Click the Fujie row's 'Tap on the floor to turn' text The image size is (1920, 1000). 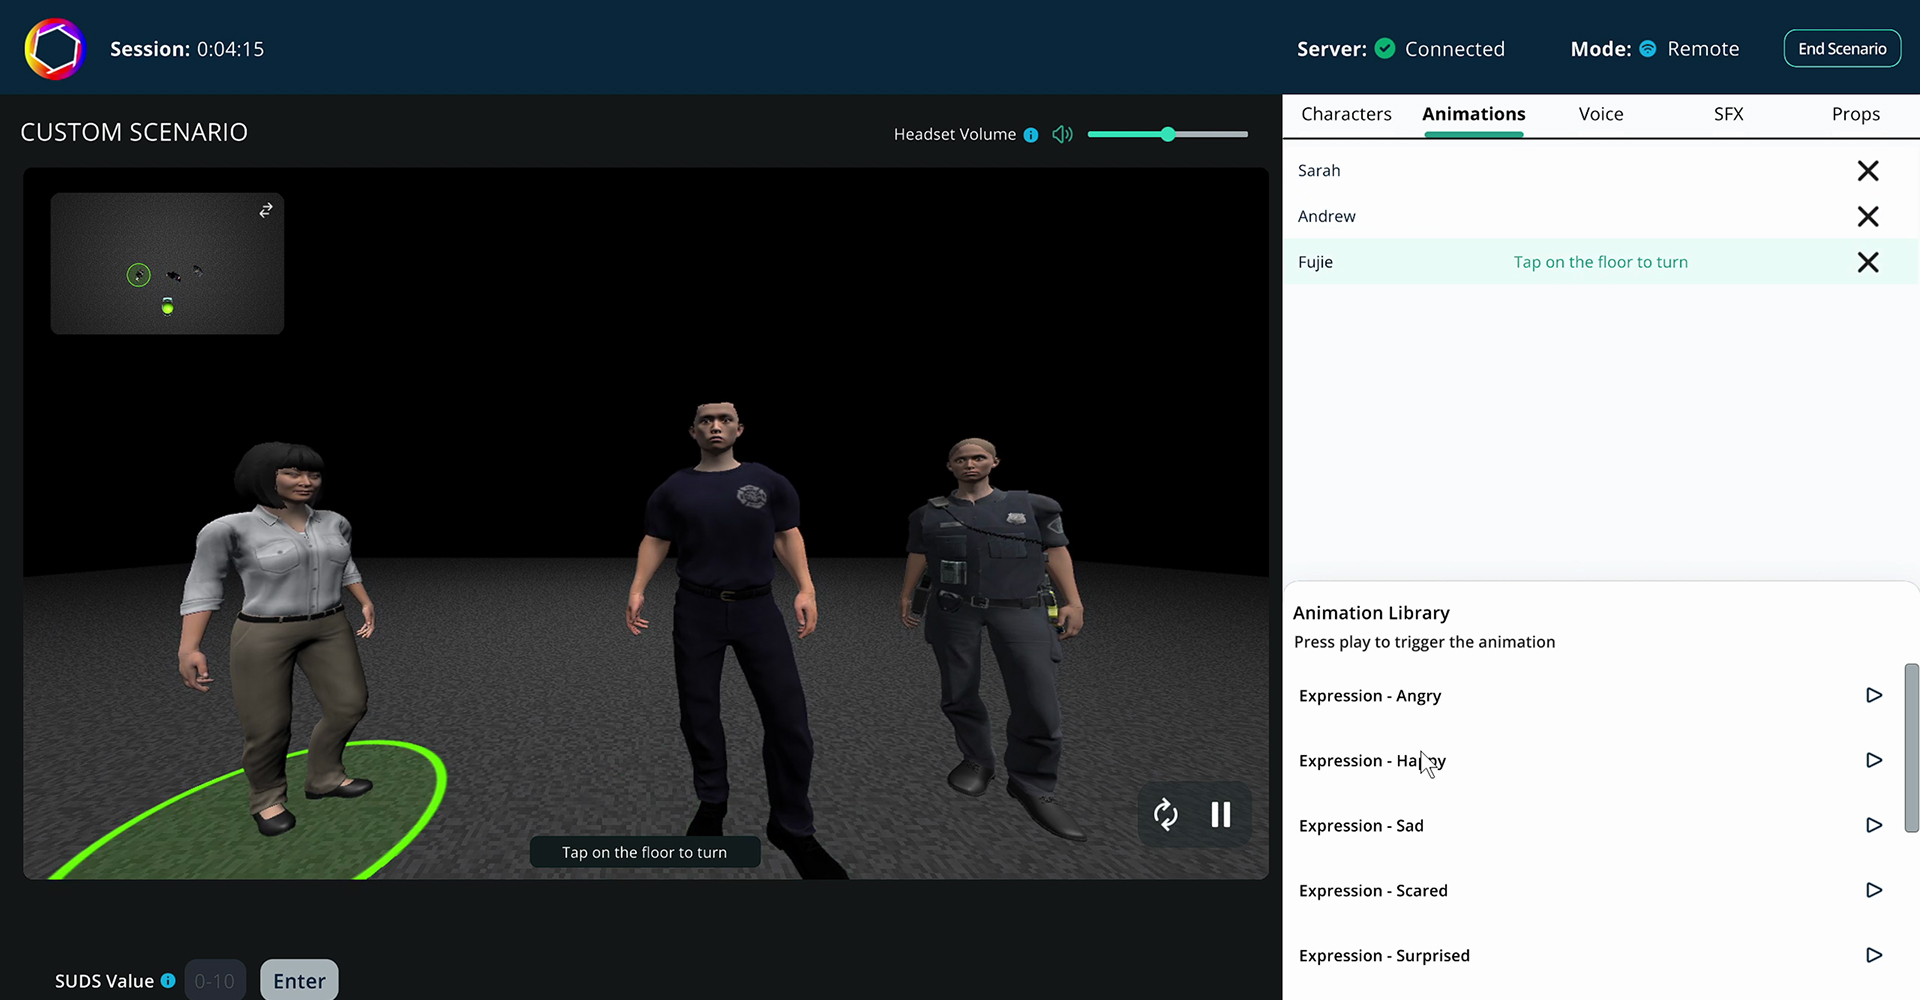(x=1600, y=262)
